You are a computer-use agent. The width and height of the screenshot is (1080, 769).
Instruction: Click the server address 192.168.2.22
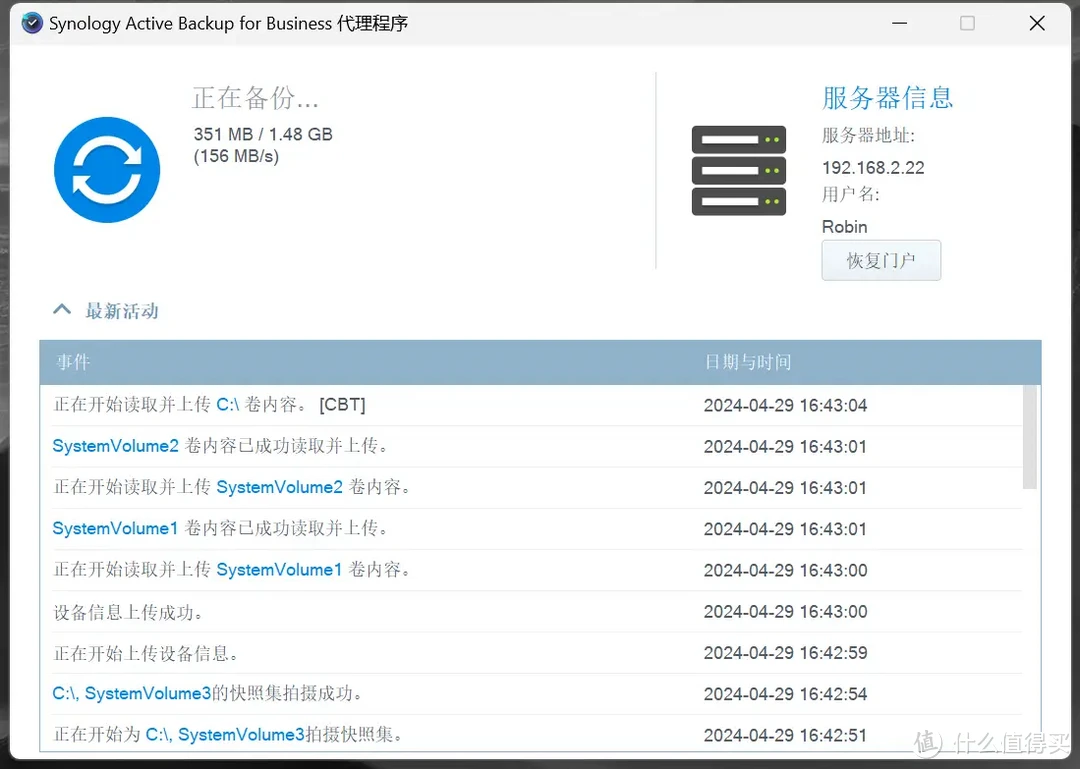coord(873,167)
